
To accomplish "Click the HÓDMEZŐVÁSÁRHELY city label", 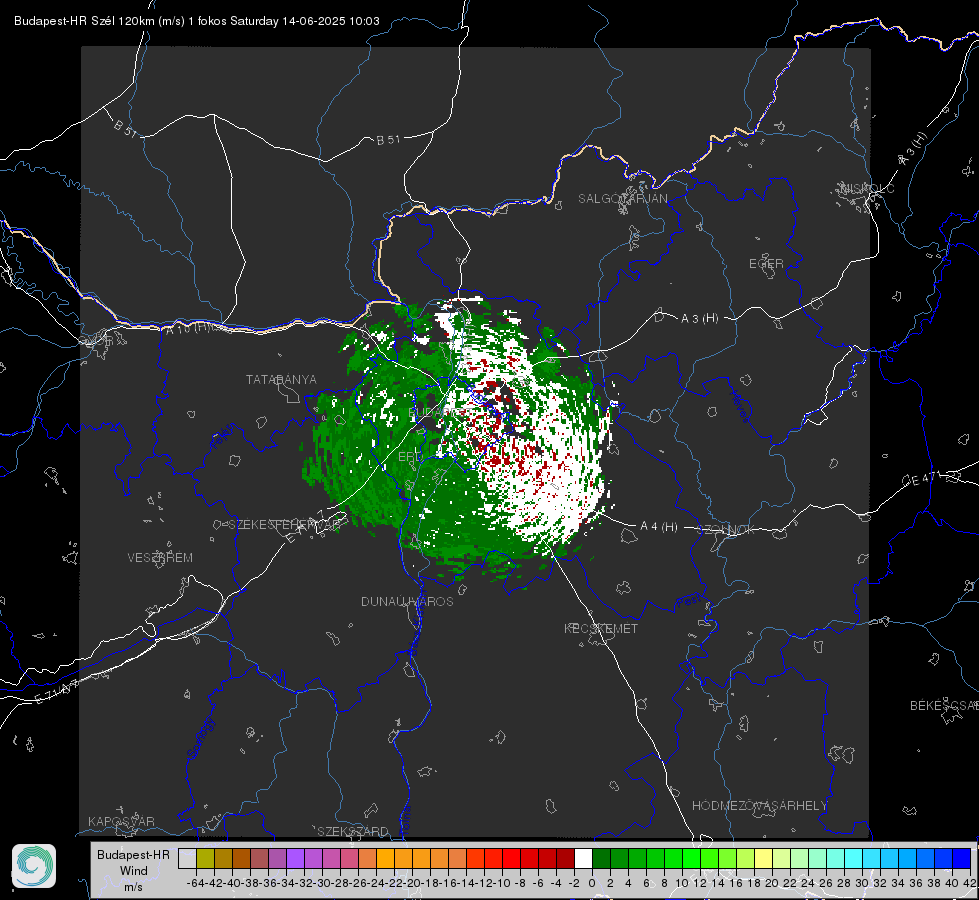I will click(x=759, y=806).
